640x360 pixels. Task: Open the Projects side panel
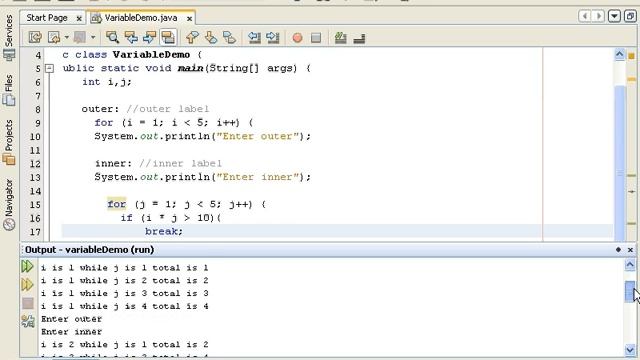point(9,142)
